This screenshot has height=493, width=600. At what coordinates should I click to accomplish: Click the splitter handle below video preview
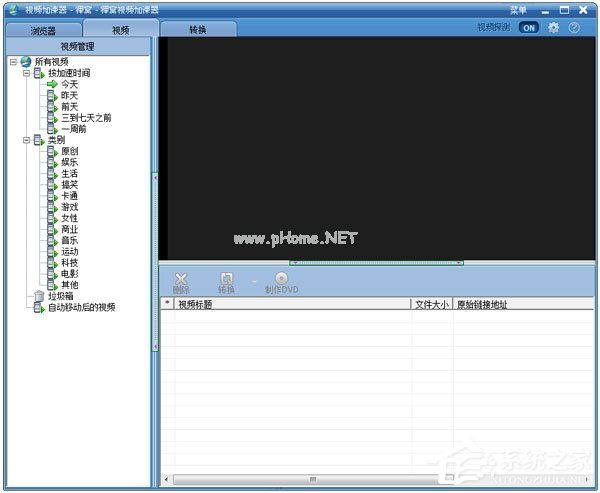[x=376, y=262]
